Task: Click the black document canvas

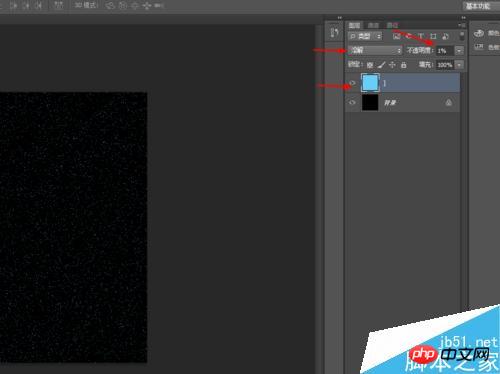Action: [x=73, y=227]
